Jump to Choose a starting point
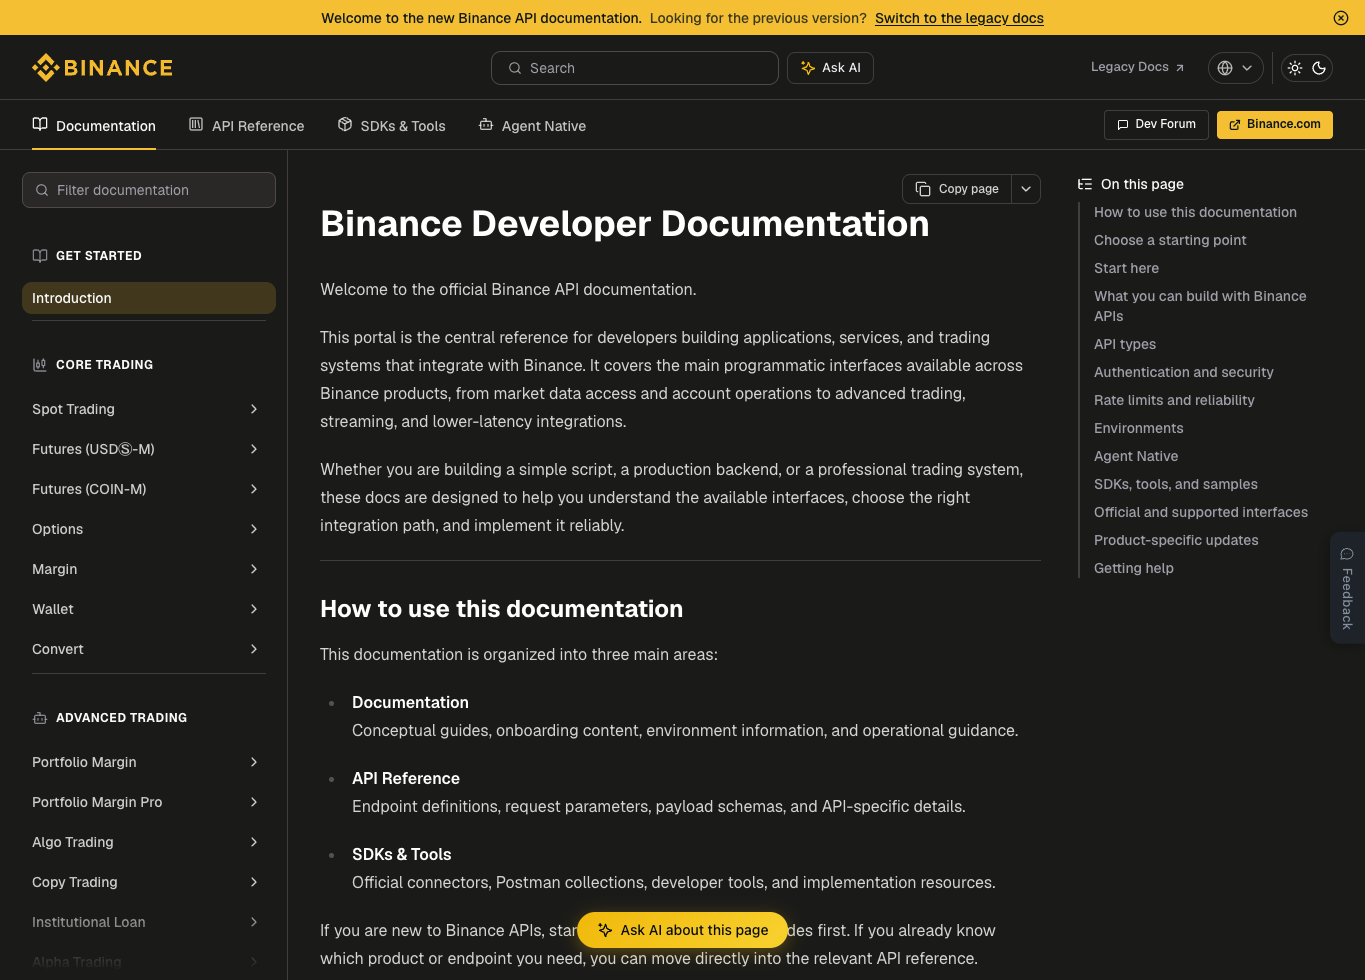Screen dimensions: 1365x980 tap(1170, 240)
